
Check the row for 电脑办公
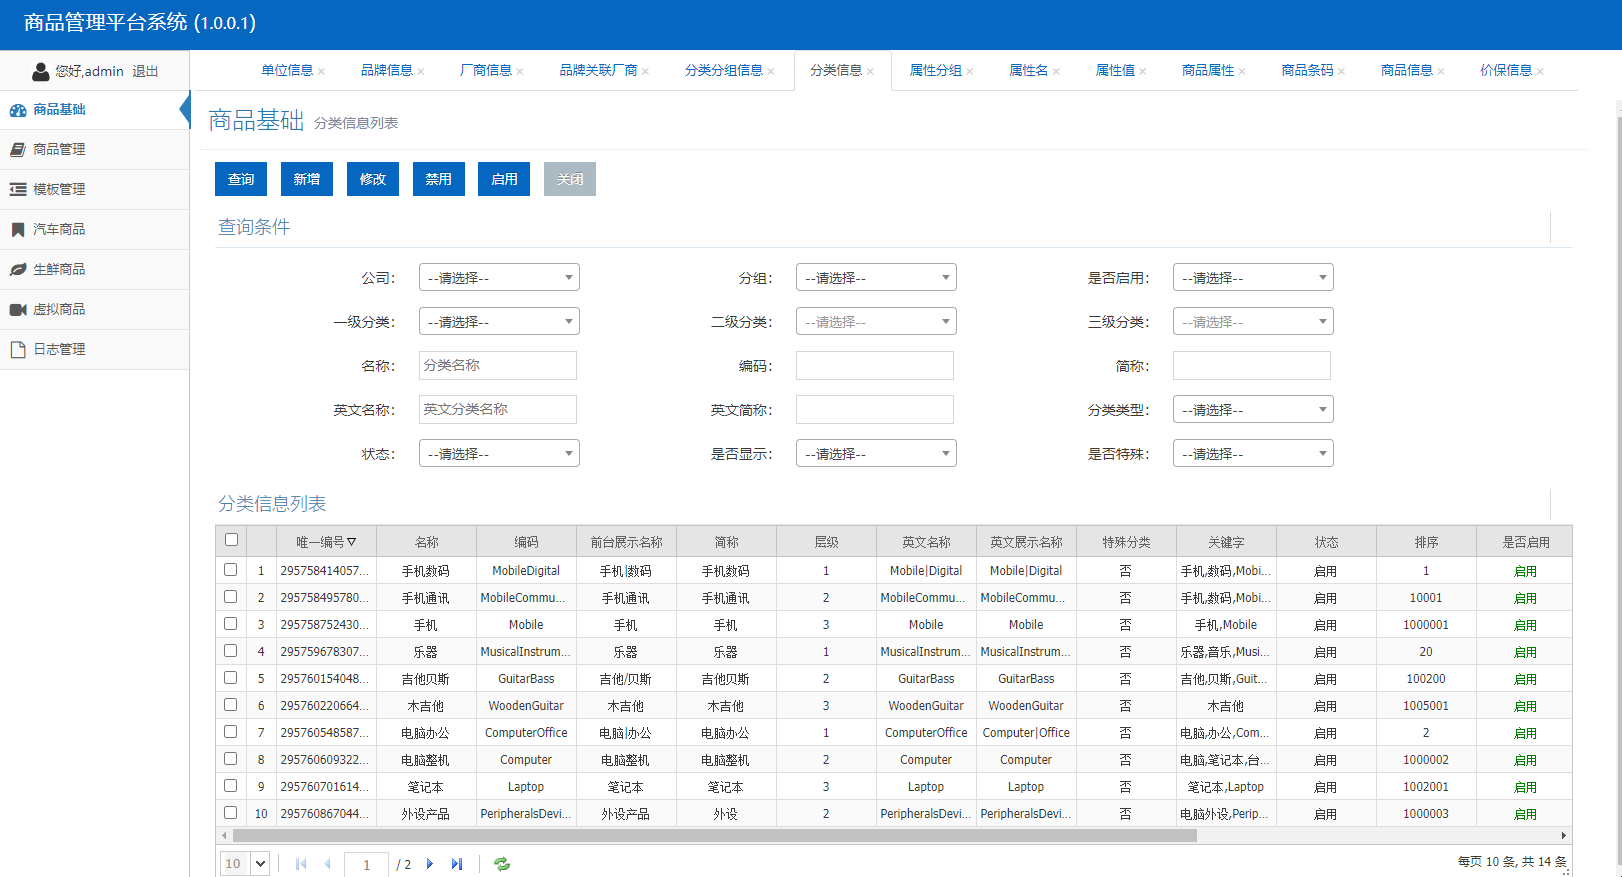coord(231,732)
